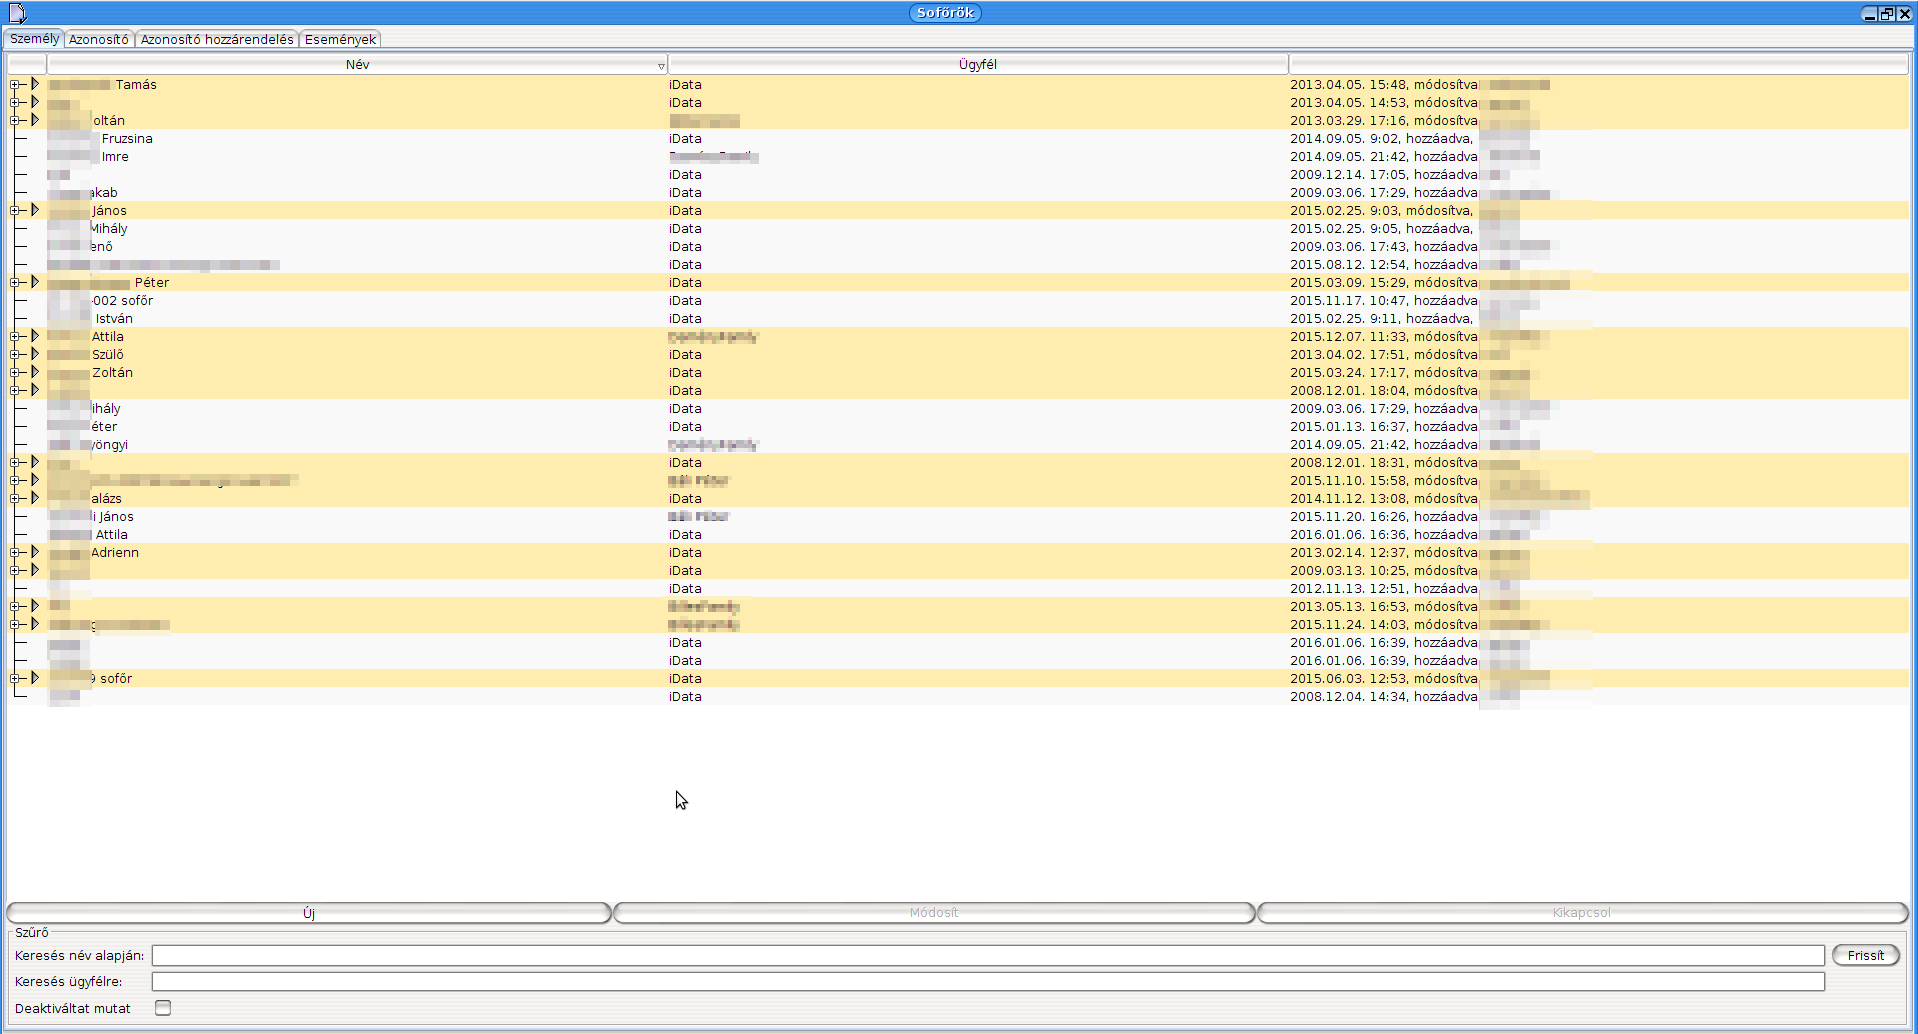The width and height of the screenshot is (1918, 1034).
Task: Click the triangle icon beside the Szülő row
Action: coord(35,354)
